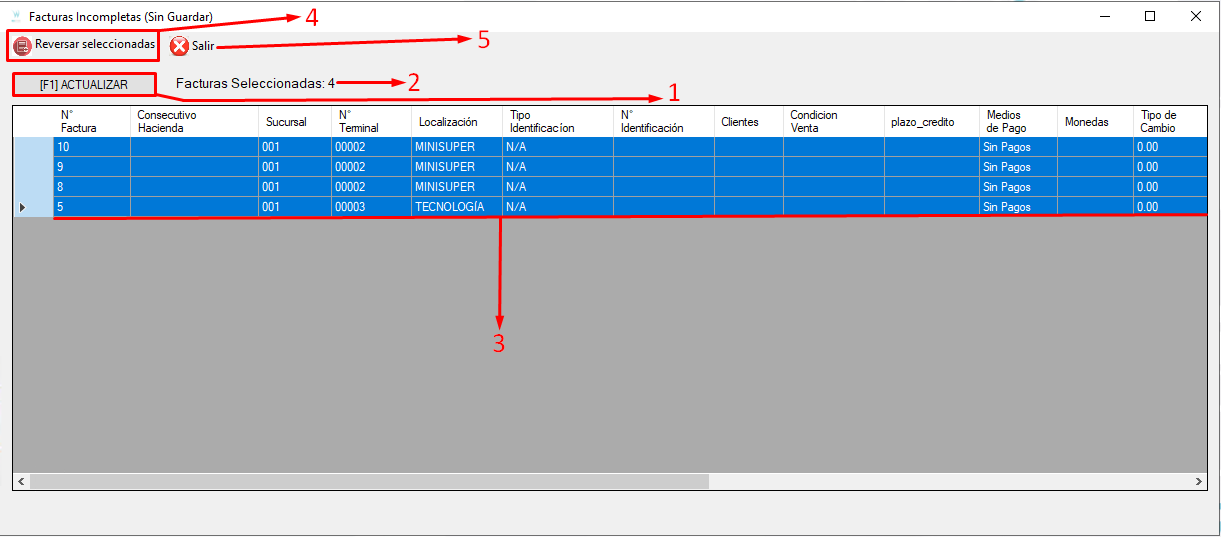The image size is (1221, 537).
Task: Click the horizontal scrollbar thumb
Action: coord(369,482)
